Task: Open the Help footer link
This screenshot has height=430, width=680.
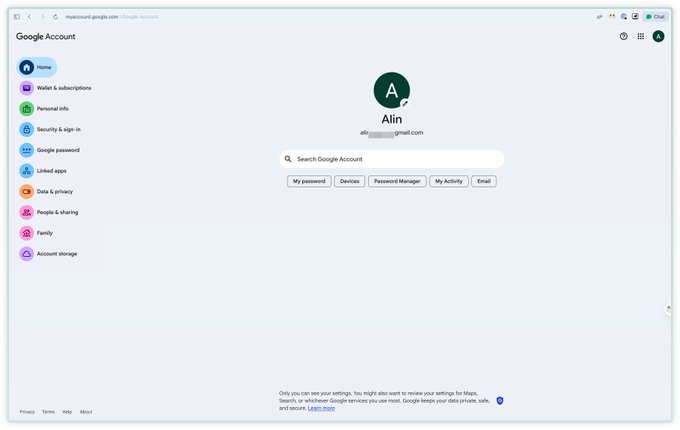Action: pyautogui.click(x=67, y=412)
